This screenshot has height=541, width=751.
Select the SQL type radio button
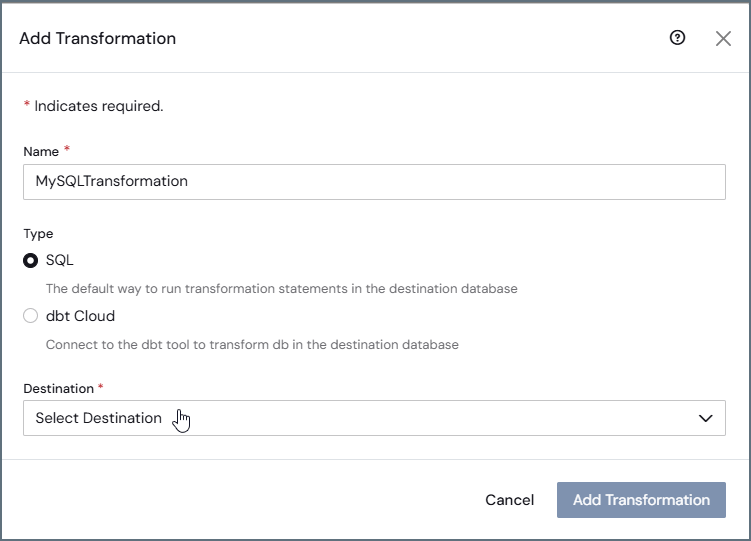pyautogui.click(x=31, y=260)
